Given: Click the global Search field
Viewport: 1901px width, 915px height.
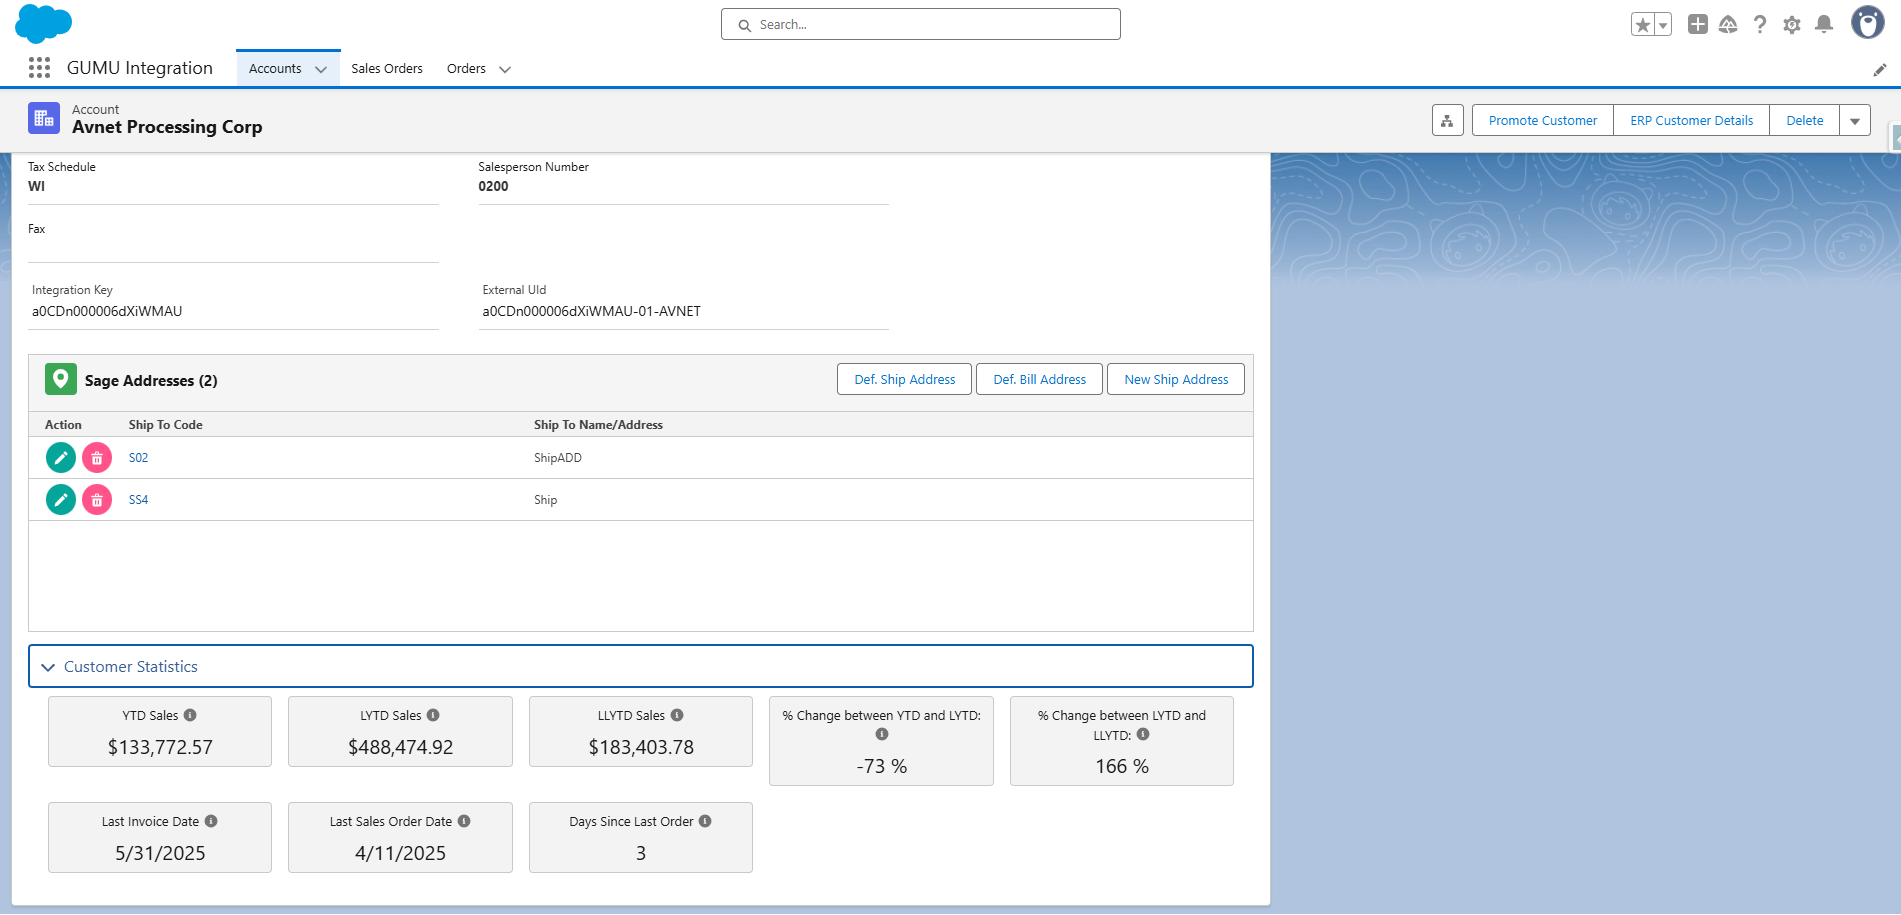Looking at the screenshot, I should tap(921, 24).
